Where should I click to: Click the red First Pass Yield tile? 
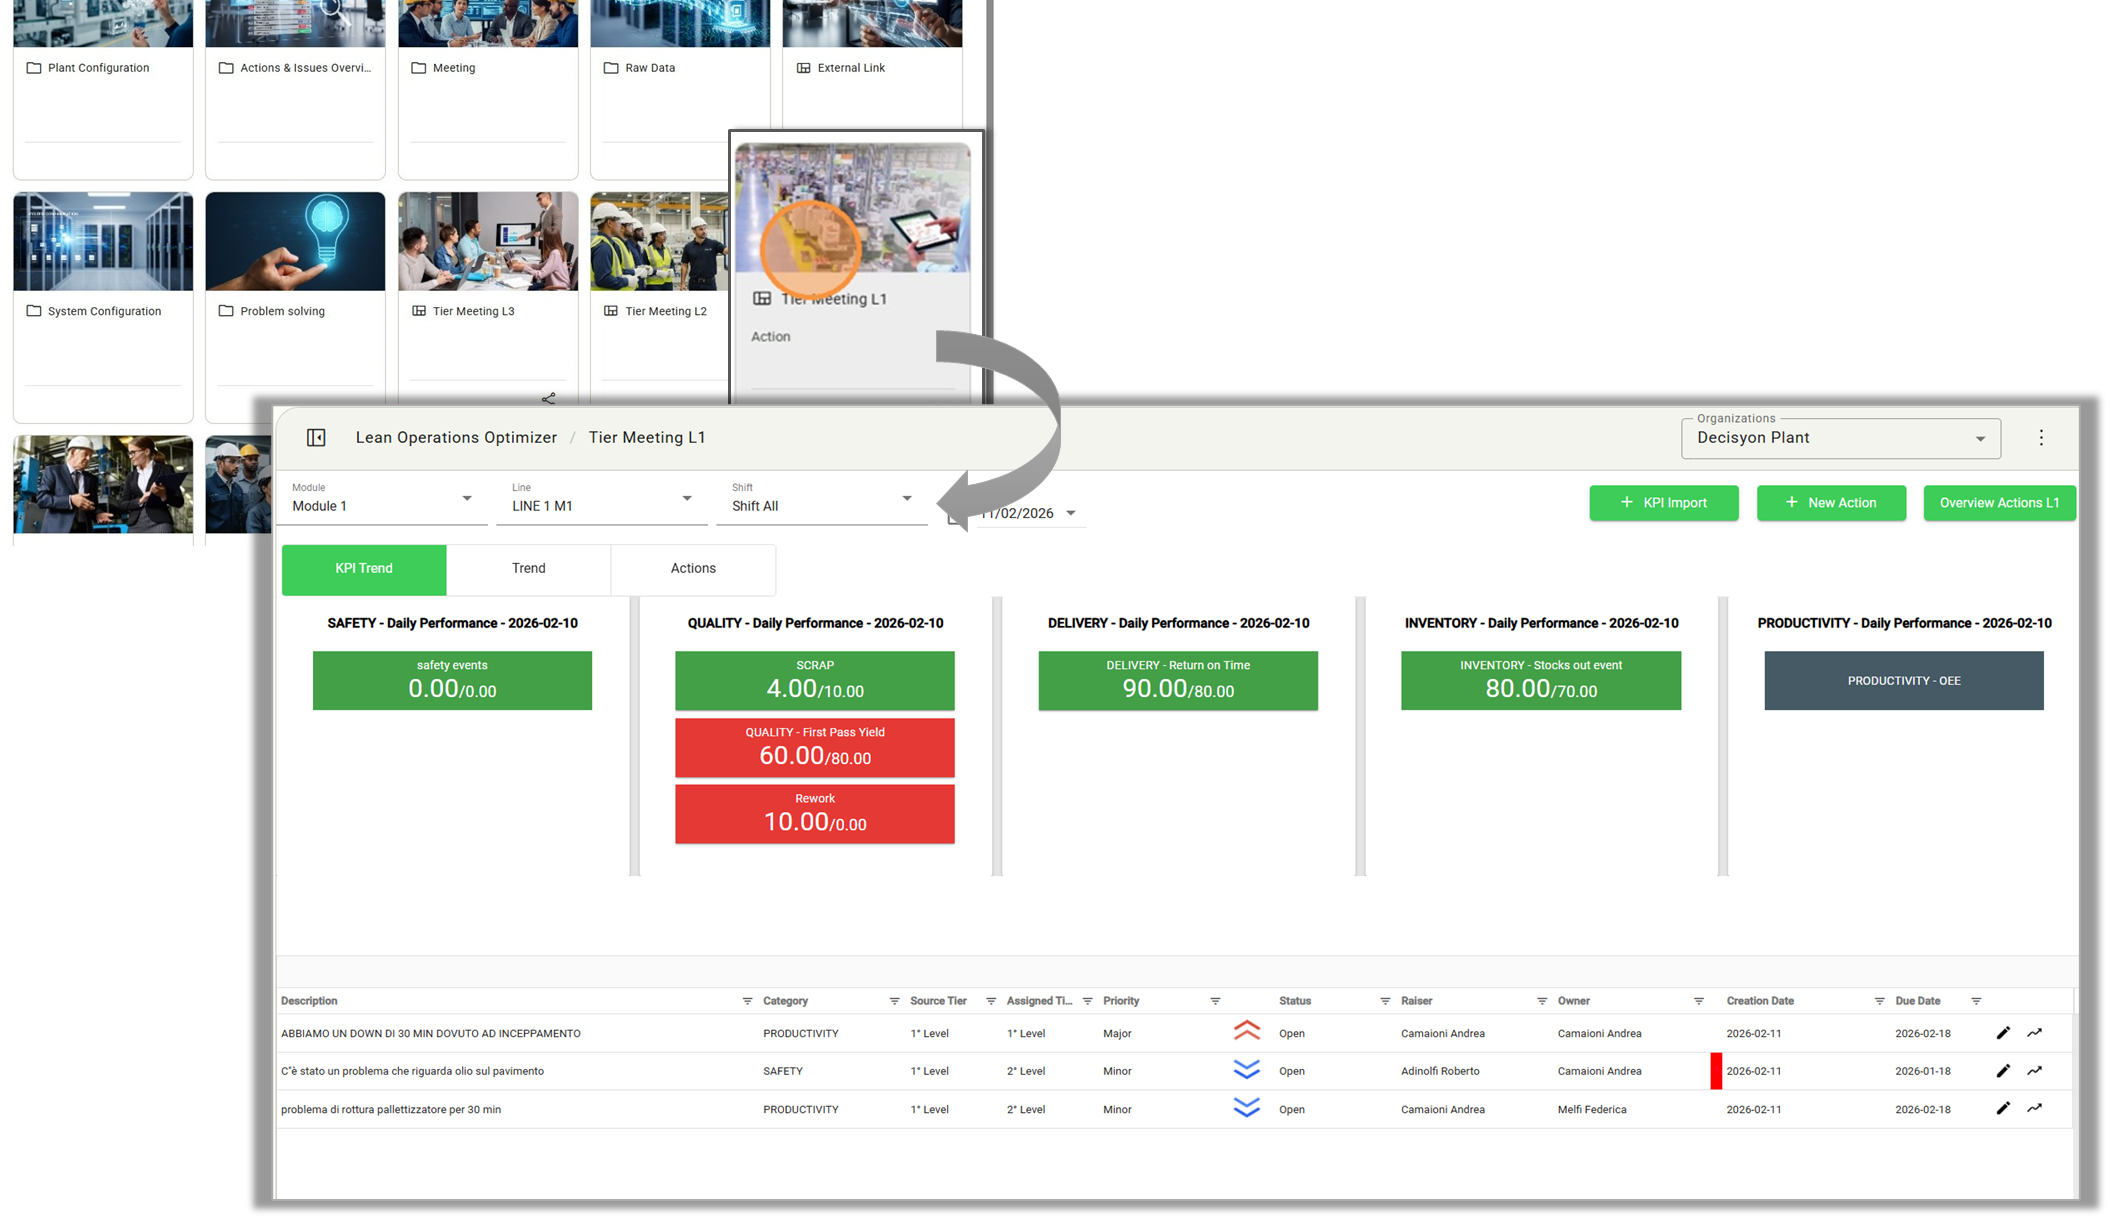[814, 747]
